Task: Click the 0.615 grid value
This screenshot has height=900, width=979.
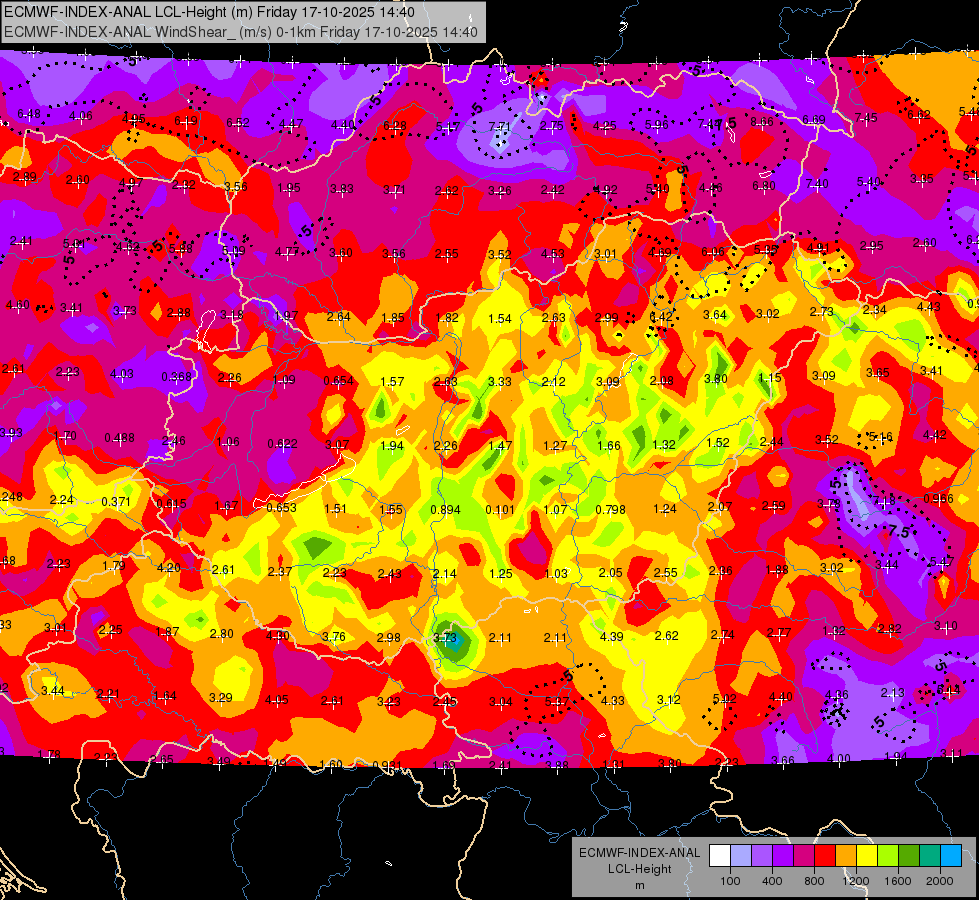Action: tap(172, 504)
